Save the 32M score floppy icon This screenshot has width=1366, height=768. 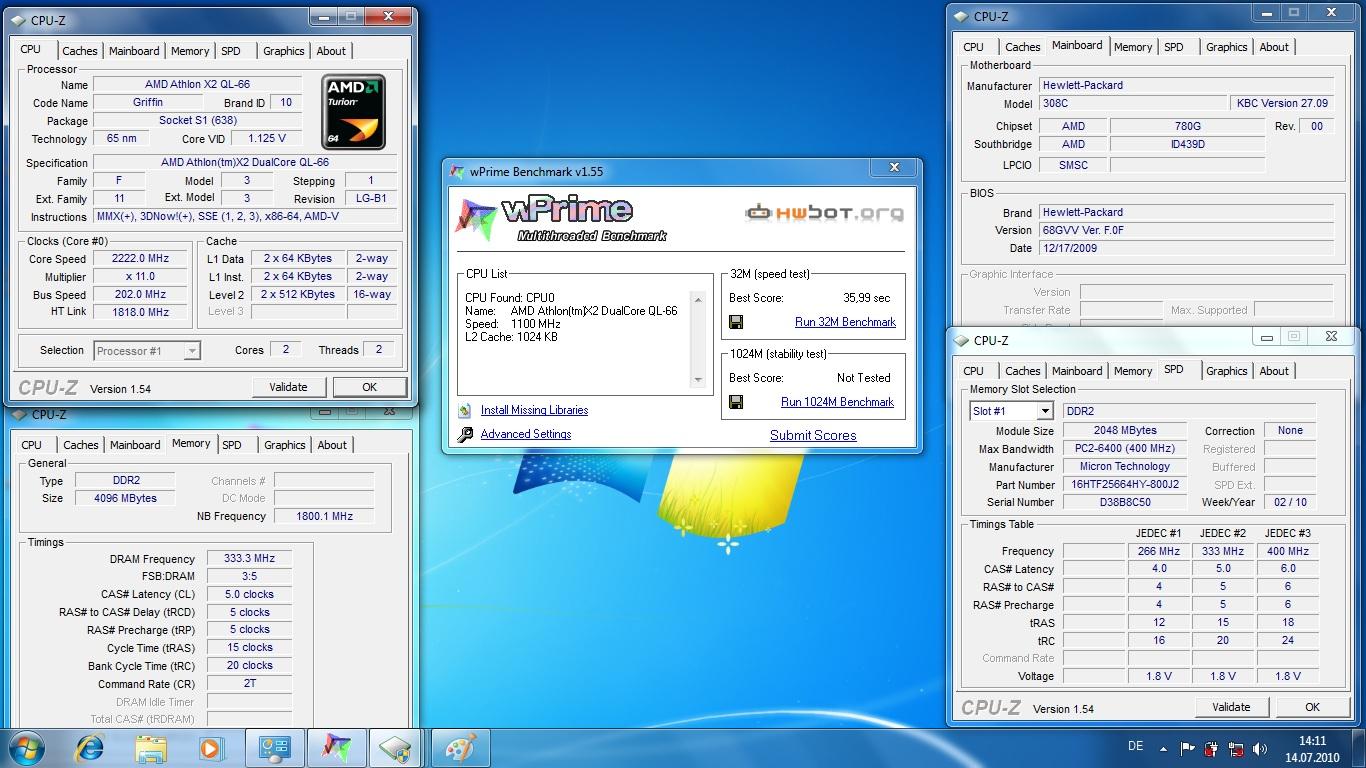pyautogui.click(x=736, y=322)
